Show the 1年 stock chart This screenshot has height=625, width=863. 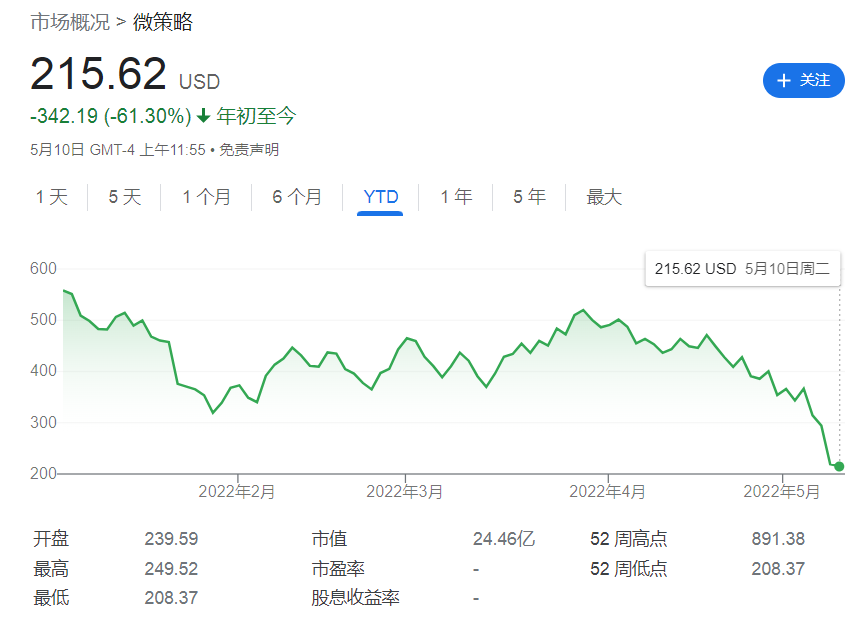pos(455,197)
